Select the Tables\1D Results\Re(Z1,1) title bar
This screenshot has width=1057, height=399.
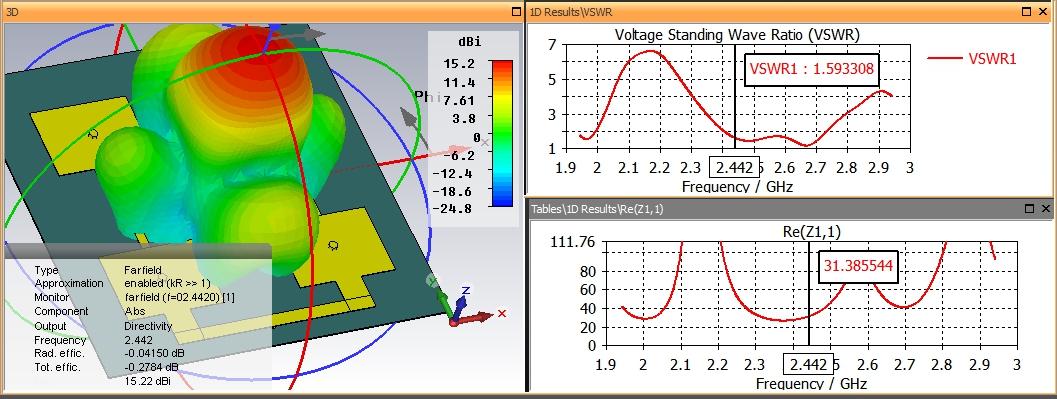tap(790, 209)
